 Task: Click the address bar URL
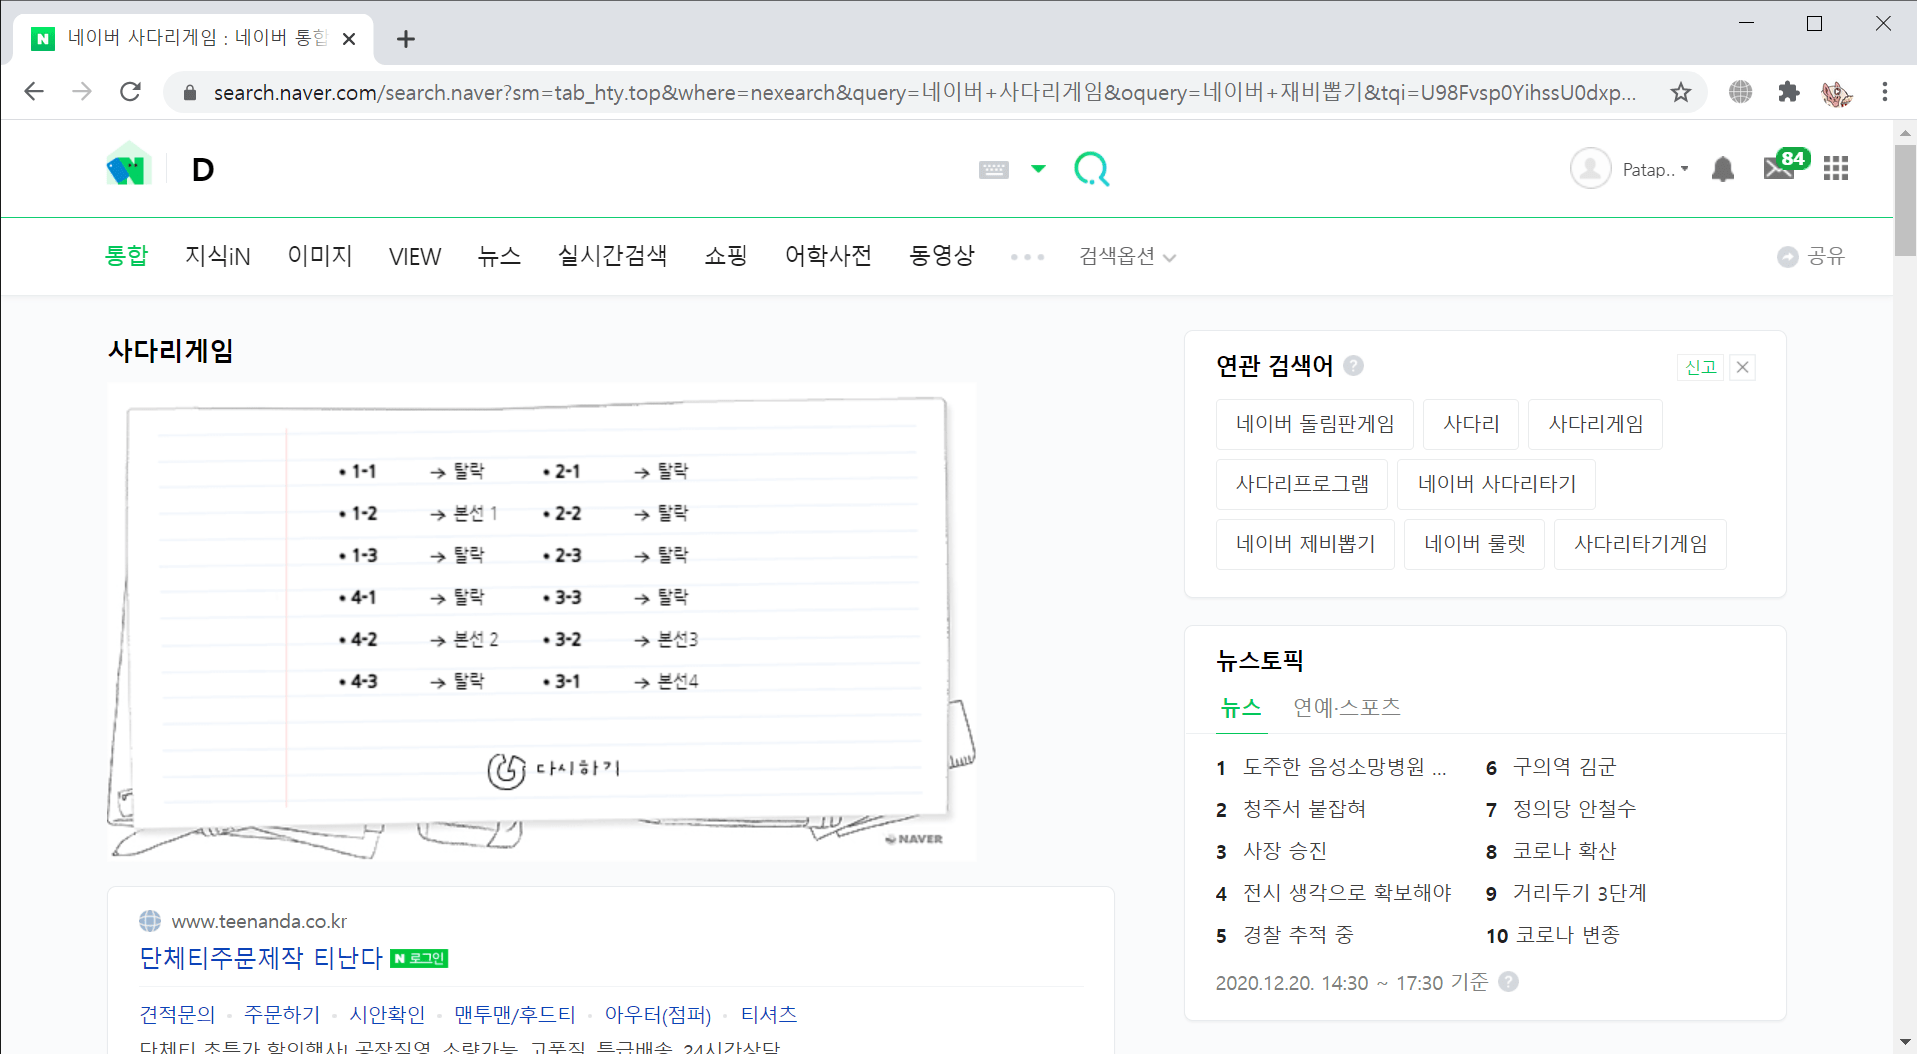point(925,92)
